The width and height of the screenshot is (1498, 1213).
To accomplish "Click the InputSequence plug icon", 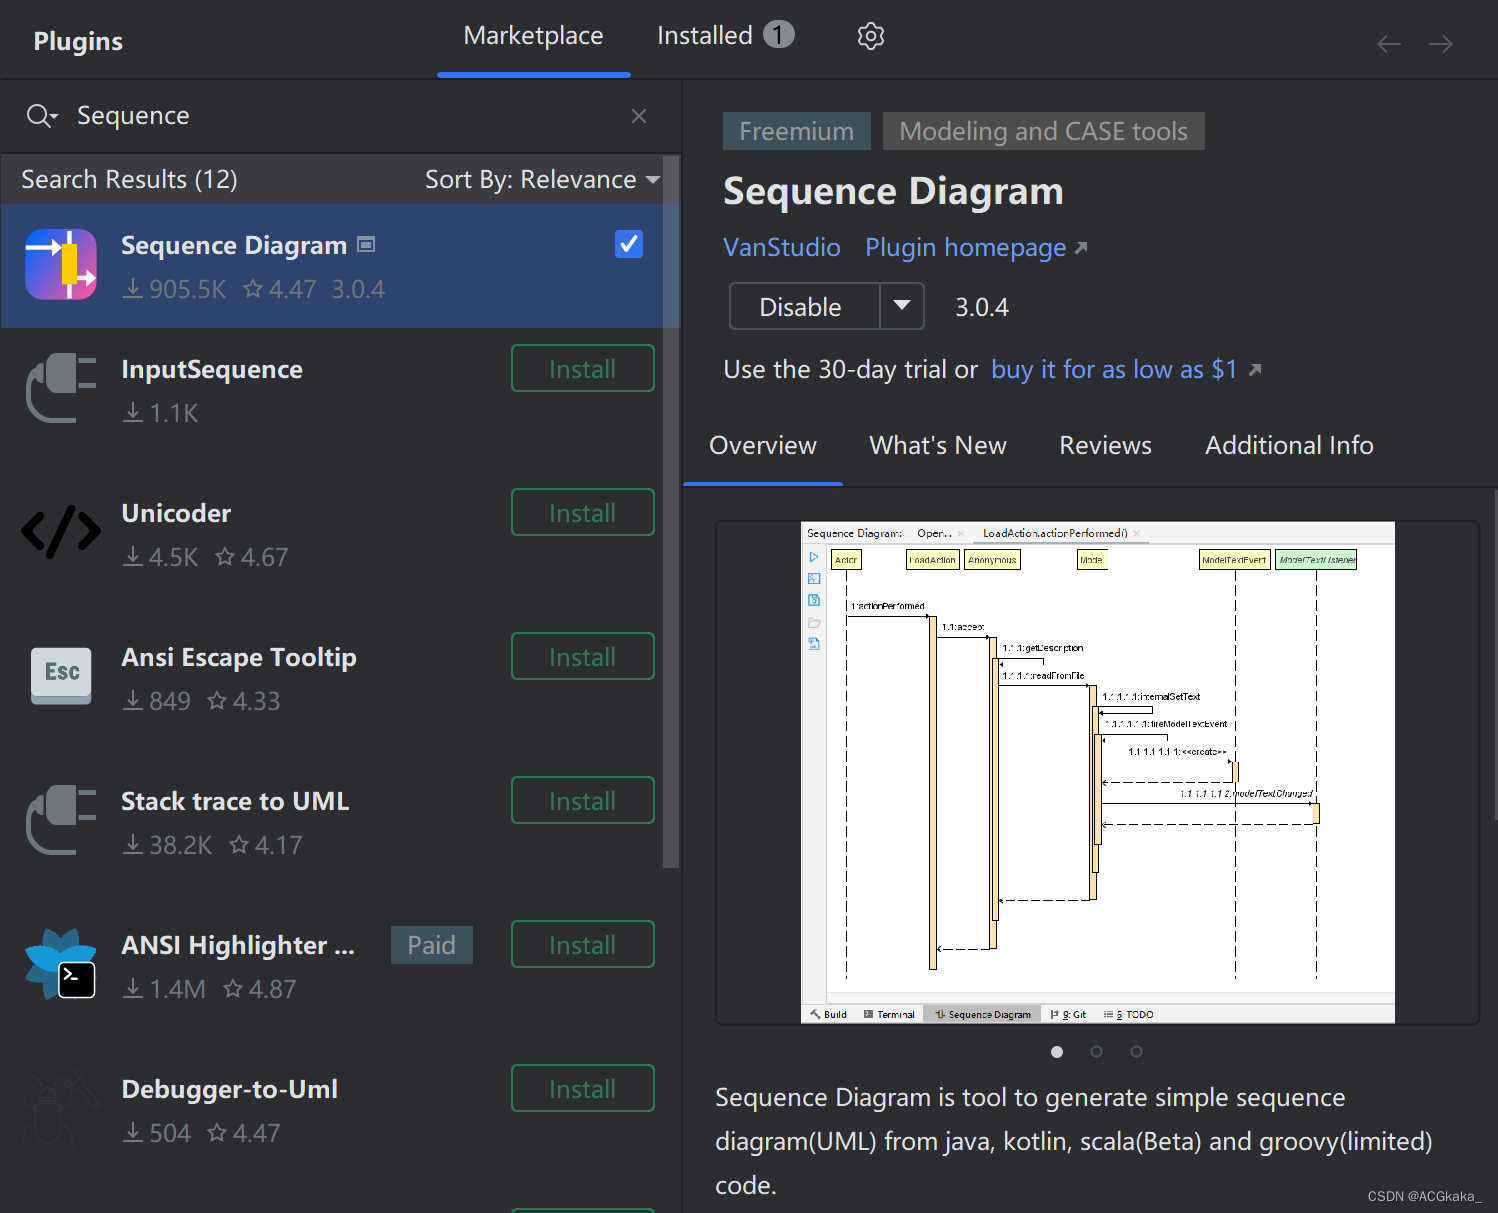I will pos(61,388).
